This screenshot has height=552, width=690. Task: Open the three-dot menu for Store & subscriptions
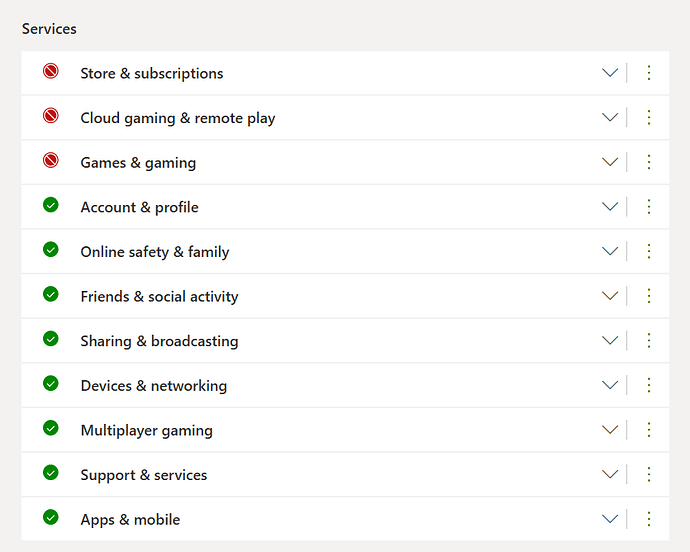[x=648, y=73]
